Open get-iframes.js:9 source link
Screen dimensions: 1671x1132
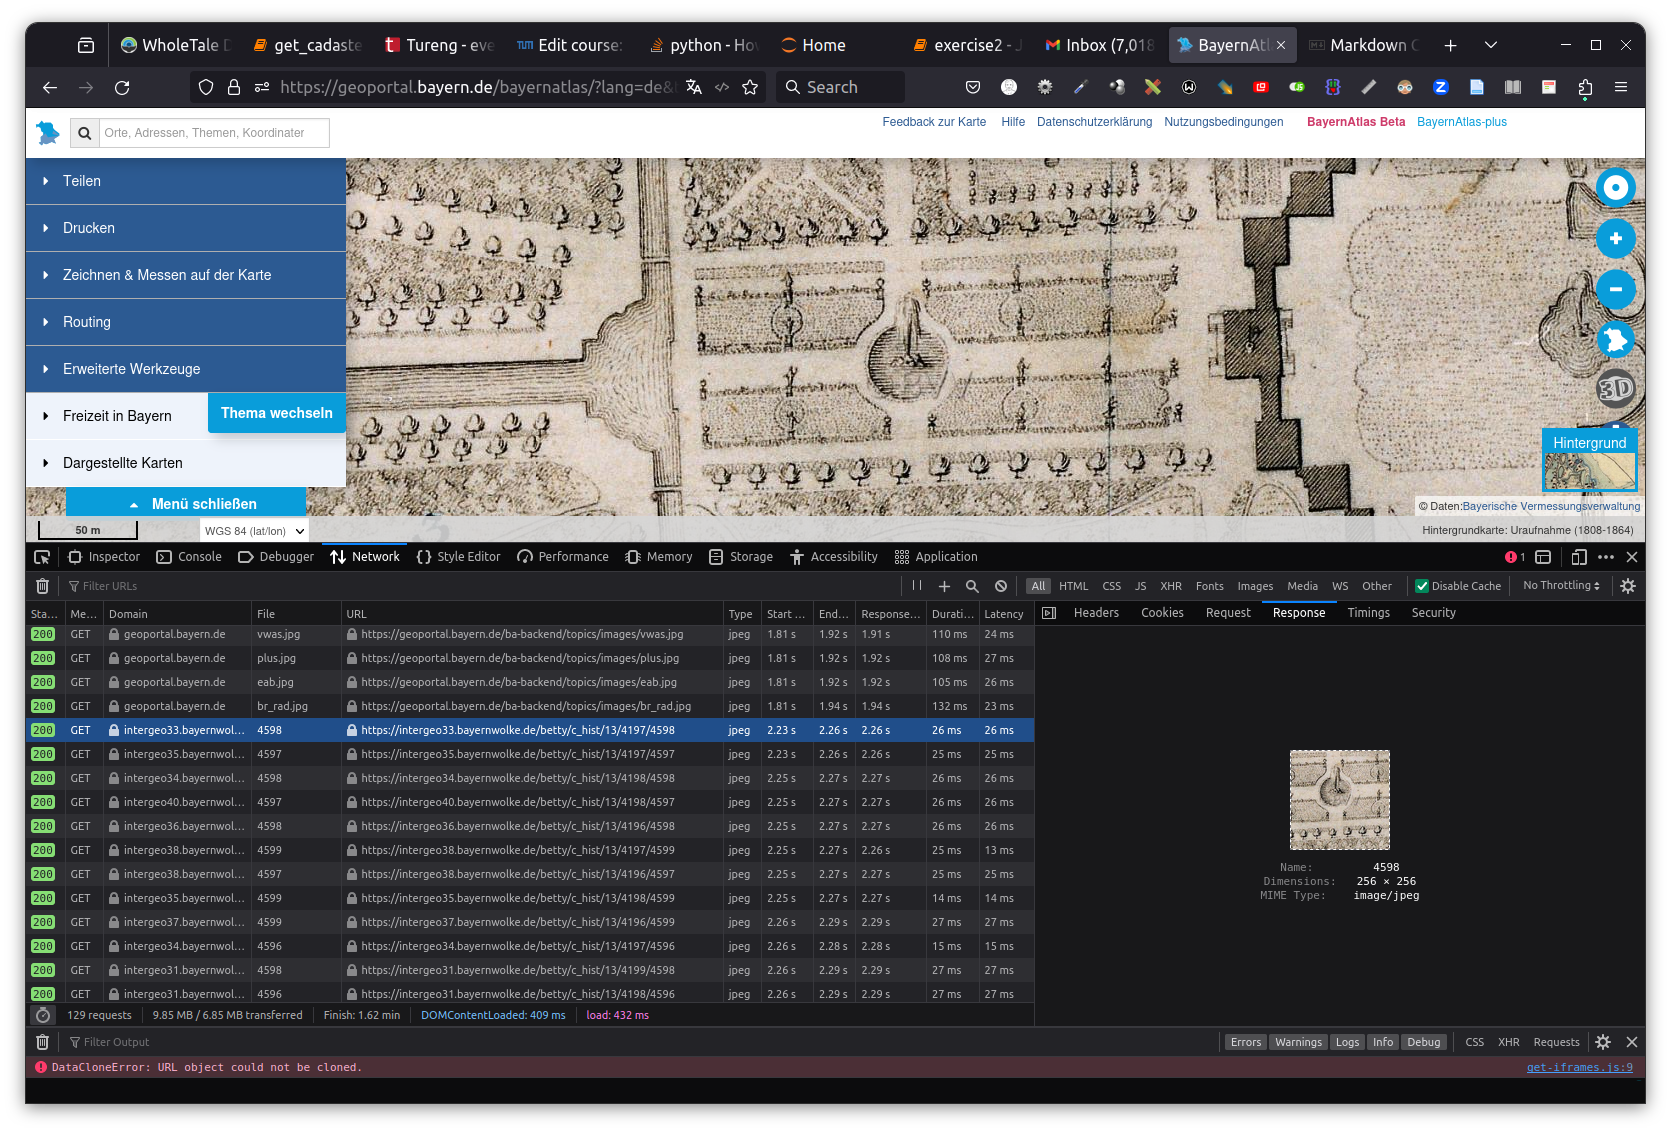(x=1580, y=1068)
